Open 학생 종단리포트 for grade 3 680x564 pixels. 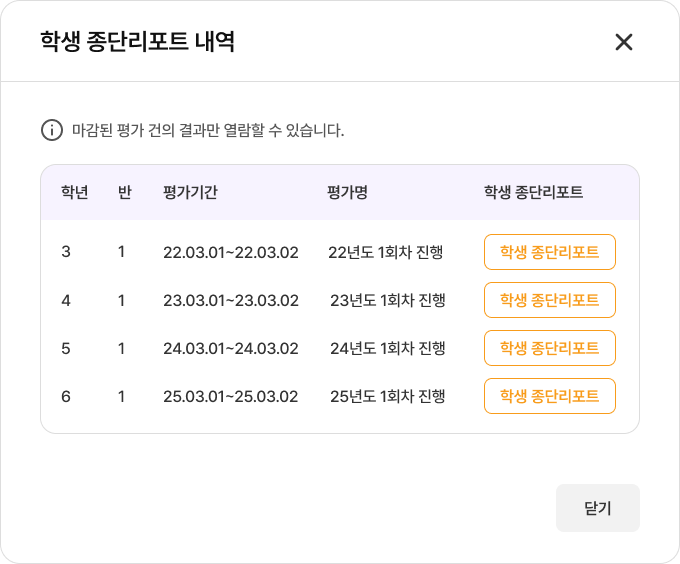click(549, 252)
